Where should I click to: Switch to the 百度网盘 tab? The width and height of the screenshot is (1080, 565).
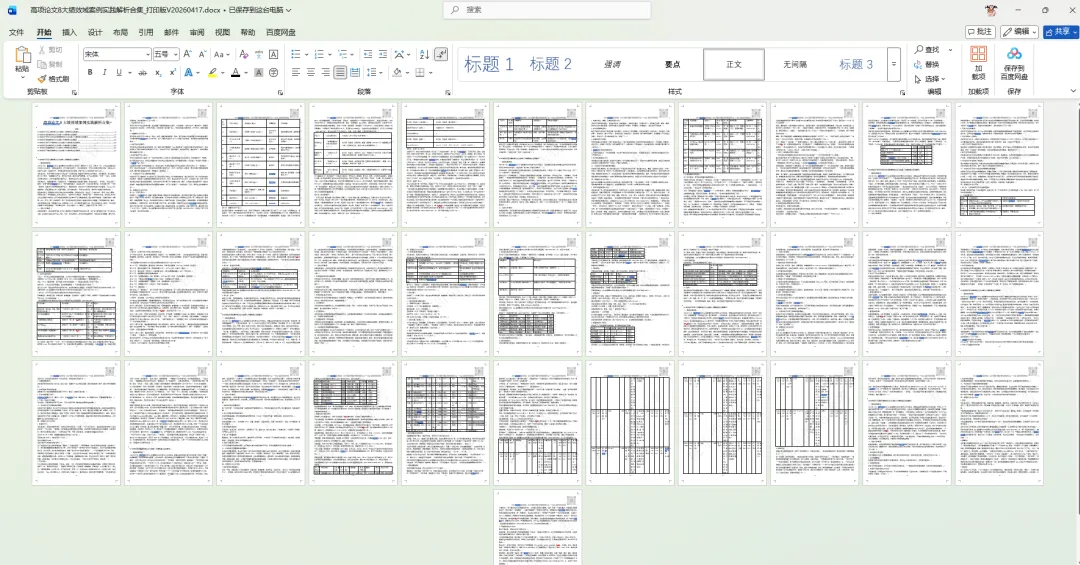pyautogui.click(x=281, y=32)
